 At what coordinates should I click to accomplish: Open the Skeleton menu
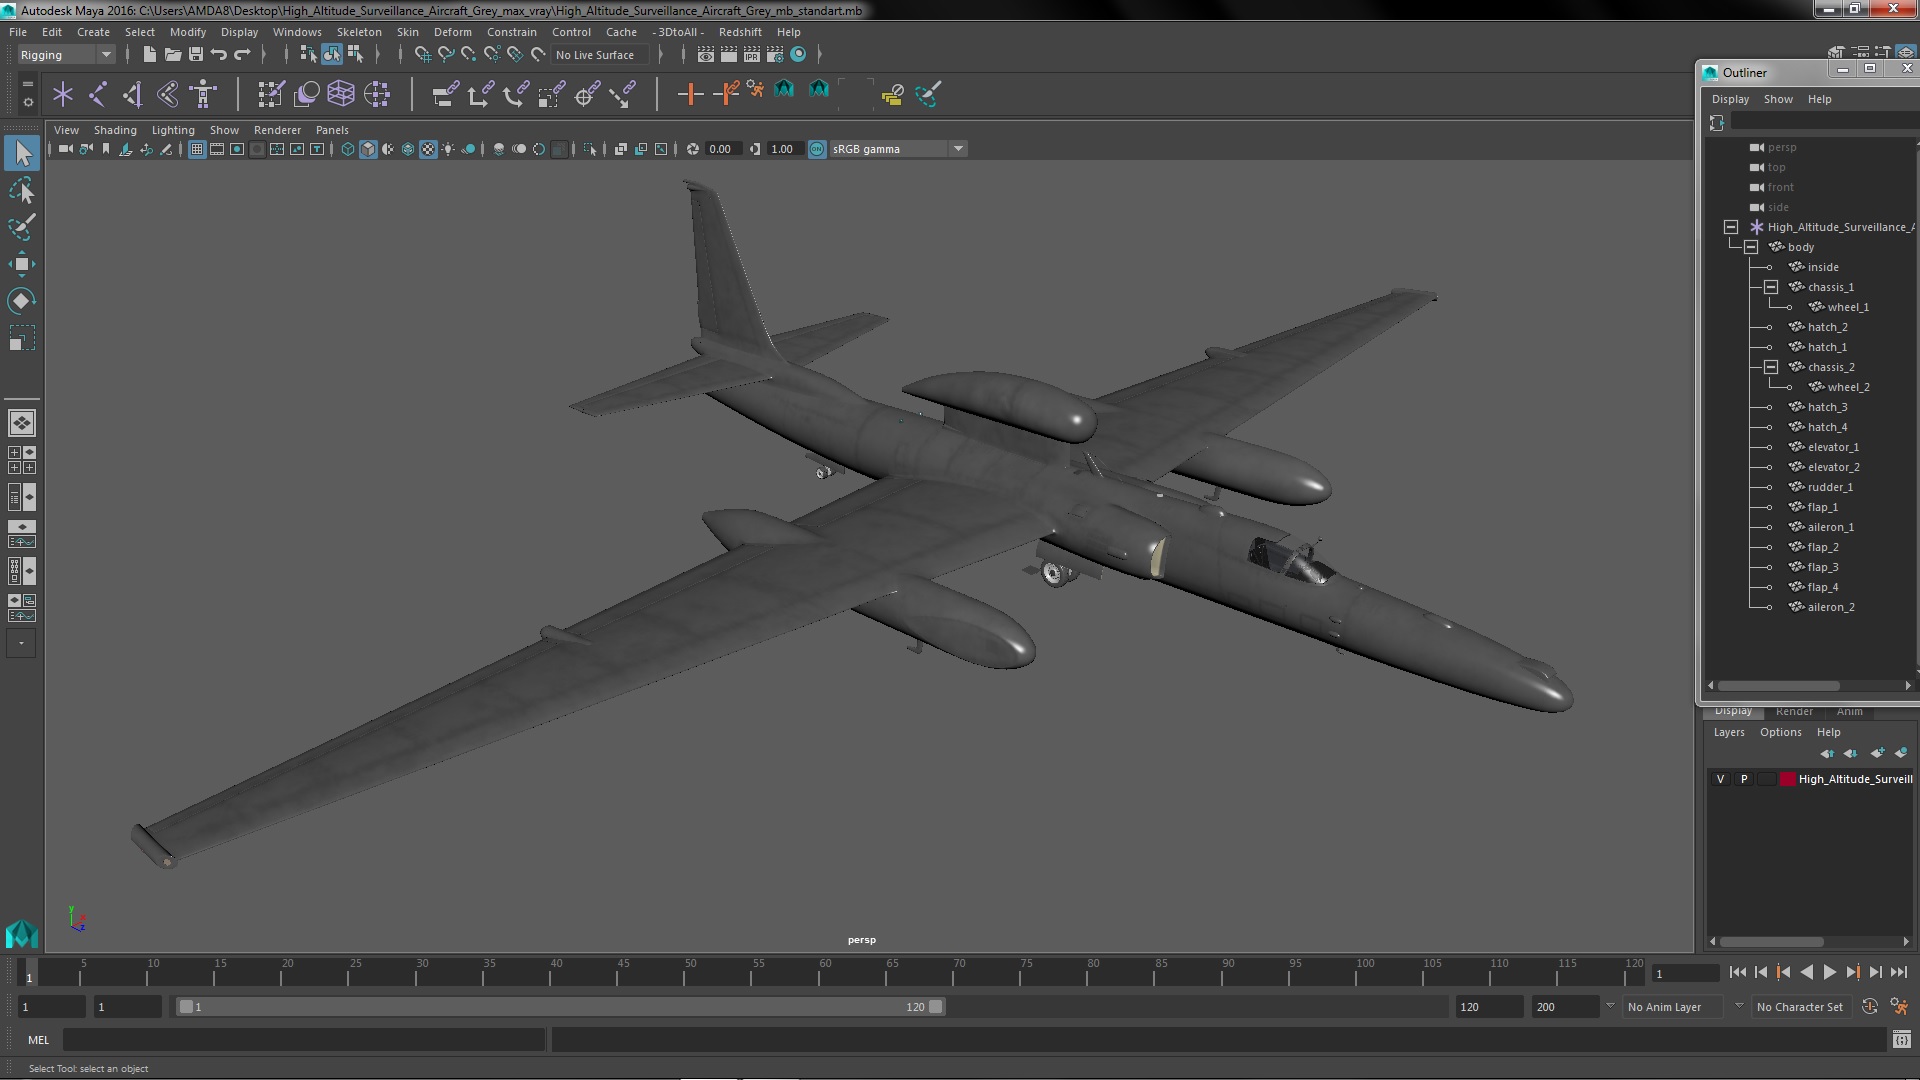[359, 32]
